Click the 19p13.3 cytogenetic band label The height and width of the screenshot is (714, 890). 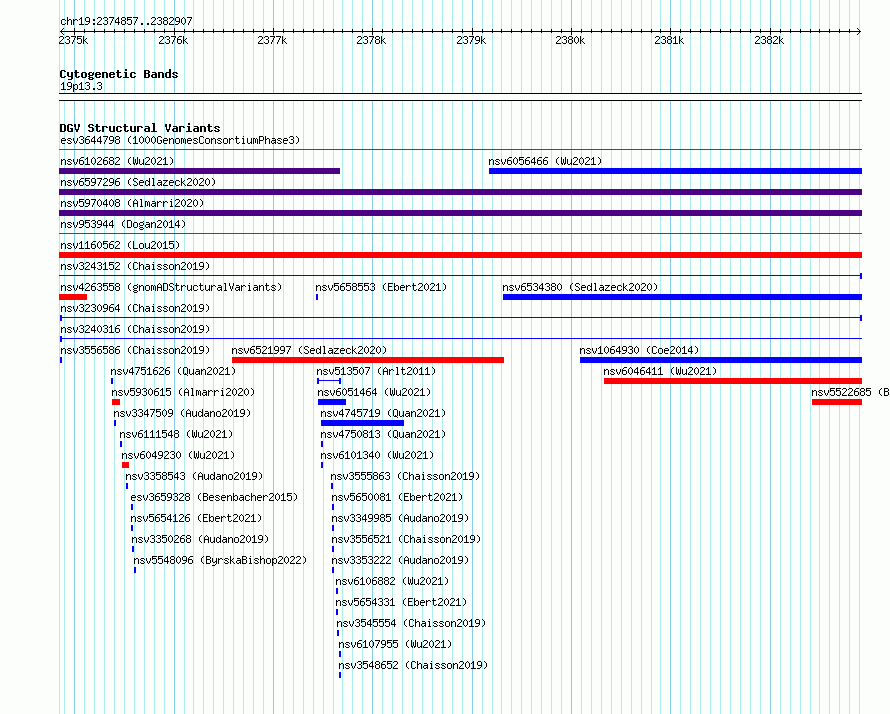tap(81, 86)
